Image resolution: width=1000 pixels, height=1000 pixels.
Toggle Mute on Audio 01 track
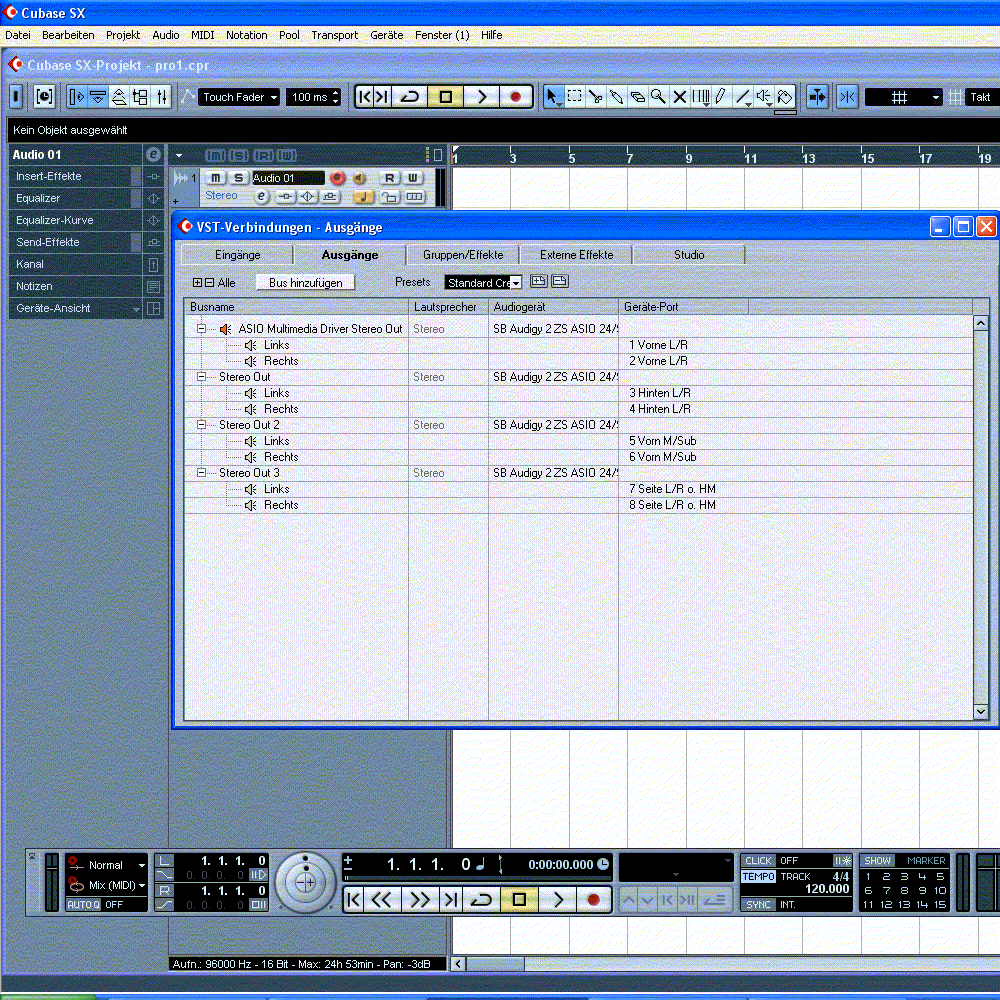click(216, 178)
